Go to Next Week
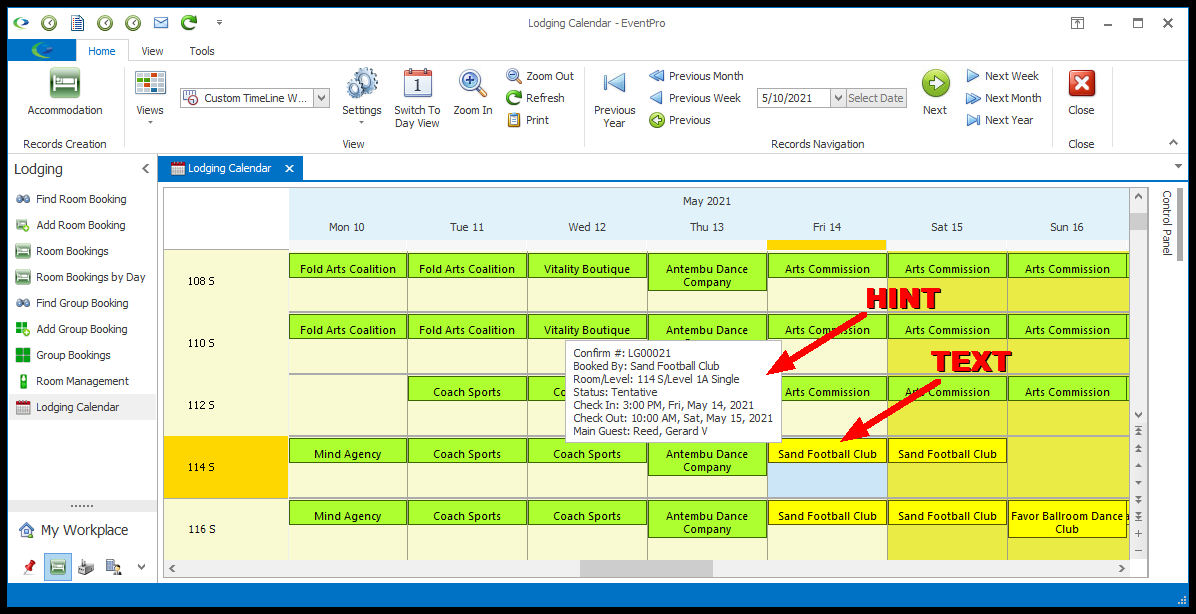This screenshot has width=1196, height=614. pos(1002,76)
